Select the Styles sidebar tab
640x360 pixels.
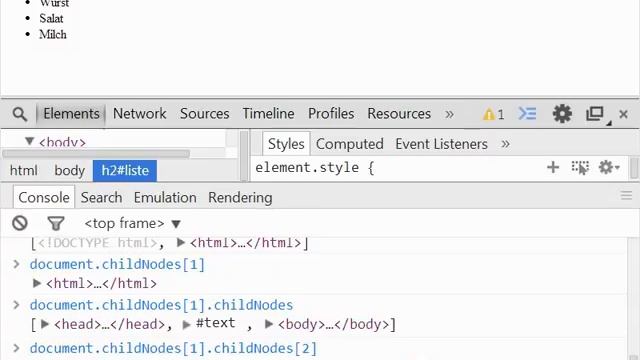[286, 144]
